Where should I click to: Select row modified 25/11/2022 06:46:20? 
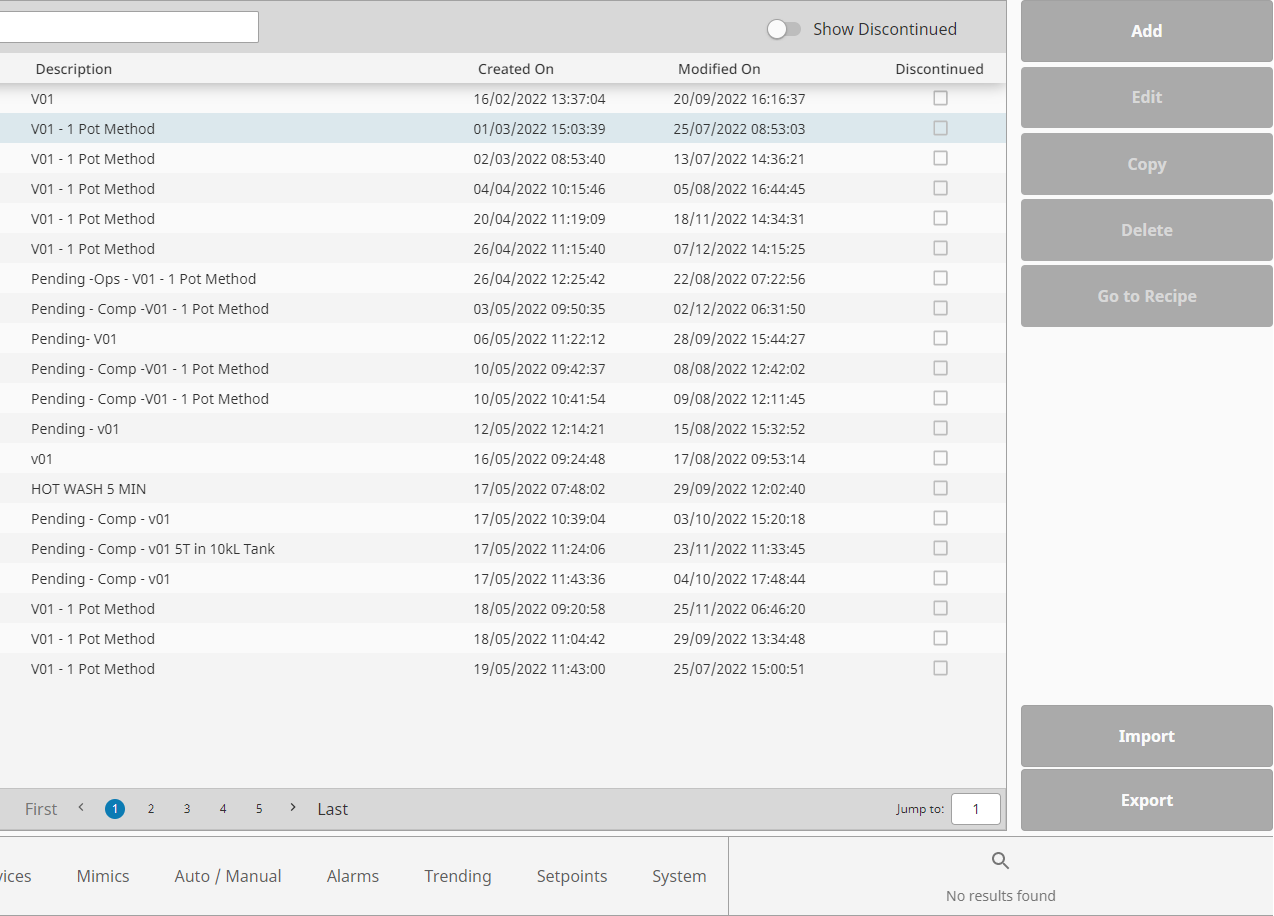point(503,608)
